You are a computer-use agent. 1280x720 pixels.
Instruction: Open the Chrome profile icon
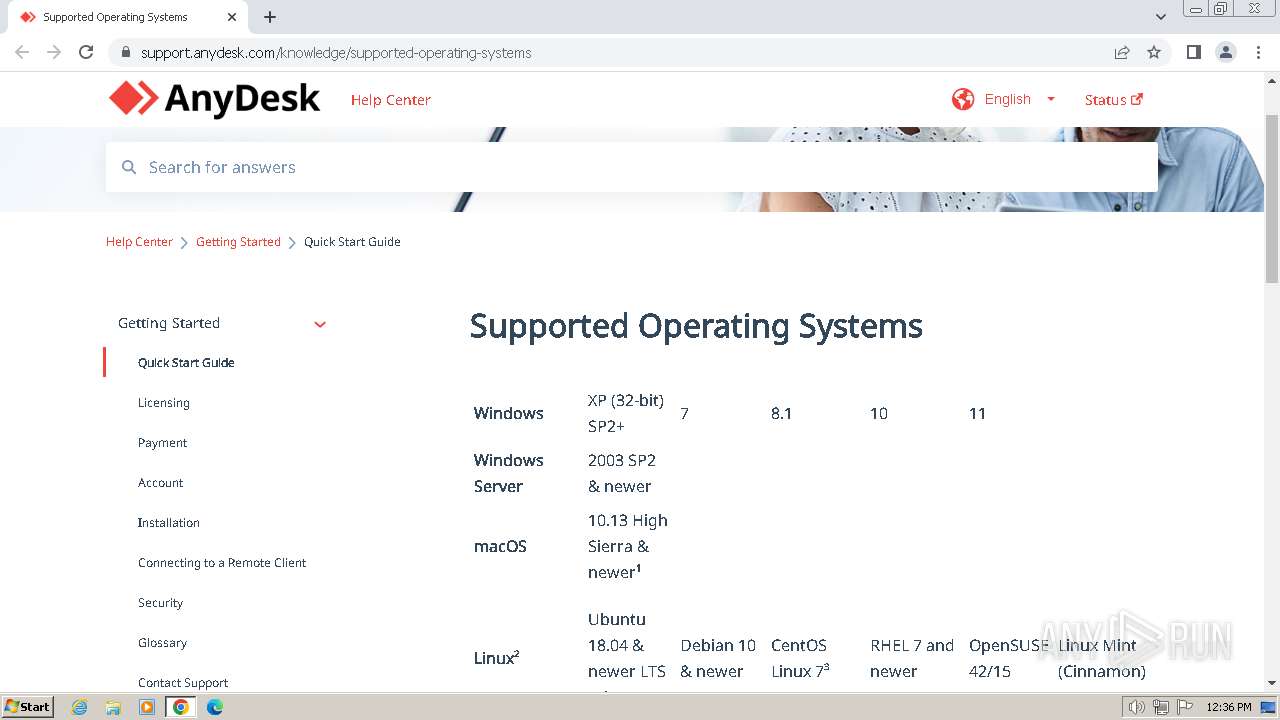[1226, 52]
